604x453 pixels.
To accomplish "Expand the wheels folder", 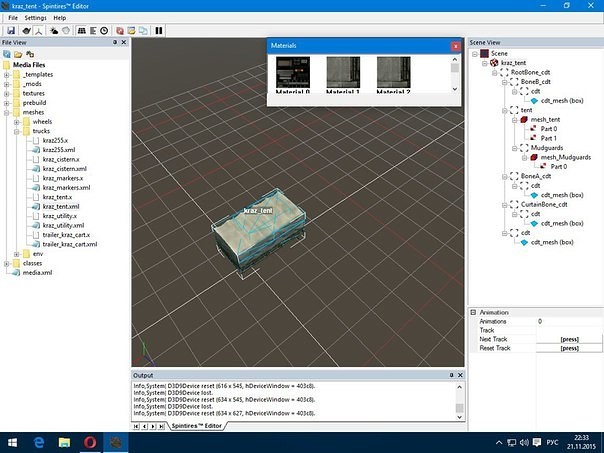I will point(16,122).
